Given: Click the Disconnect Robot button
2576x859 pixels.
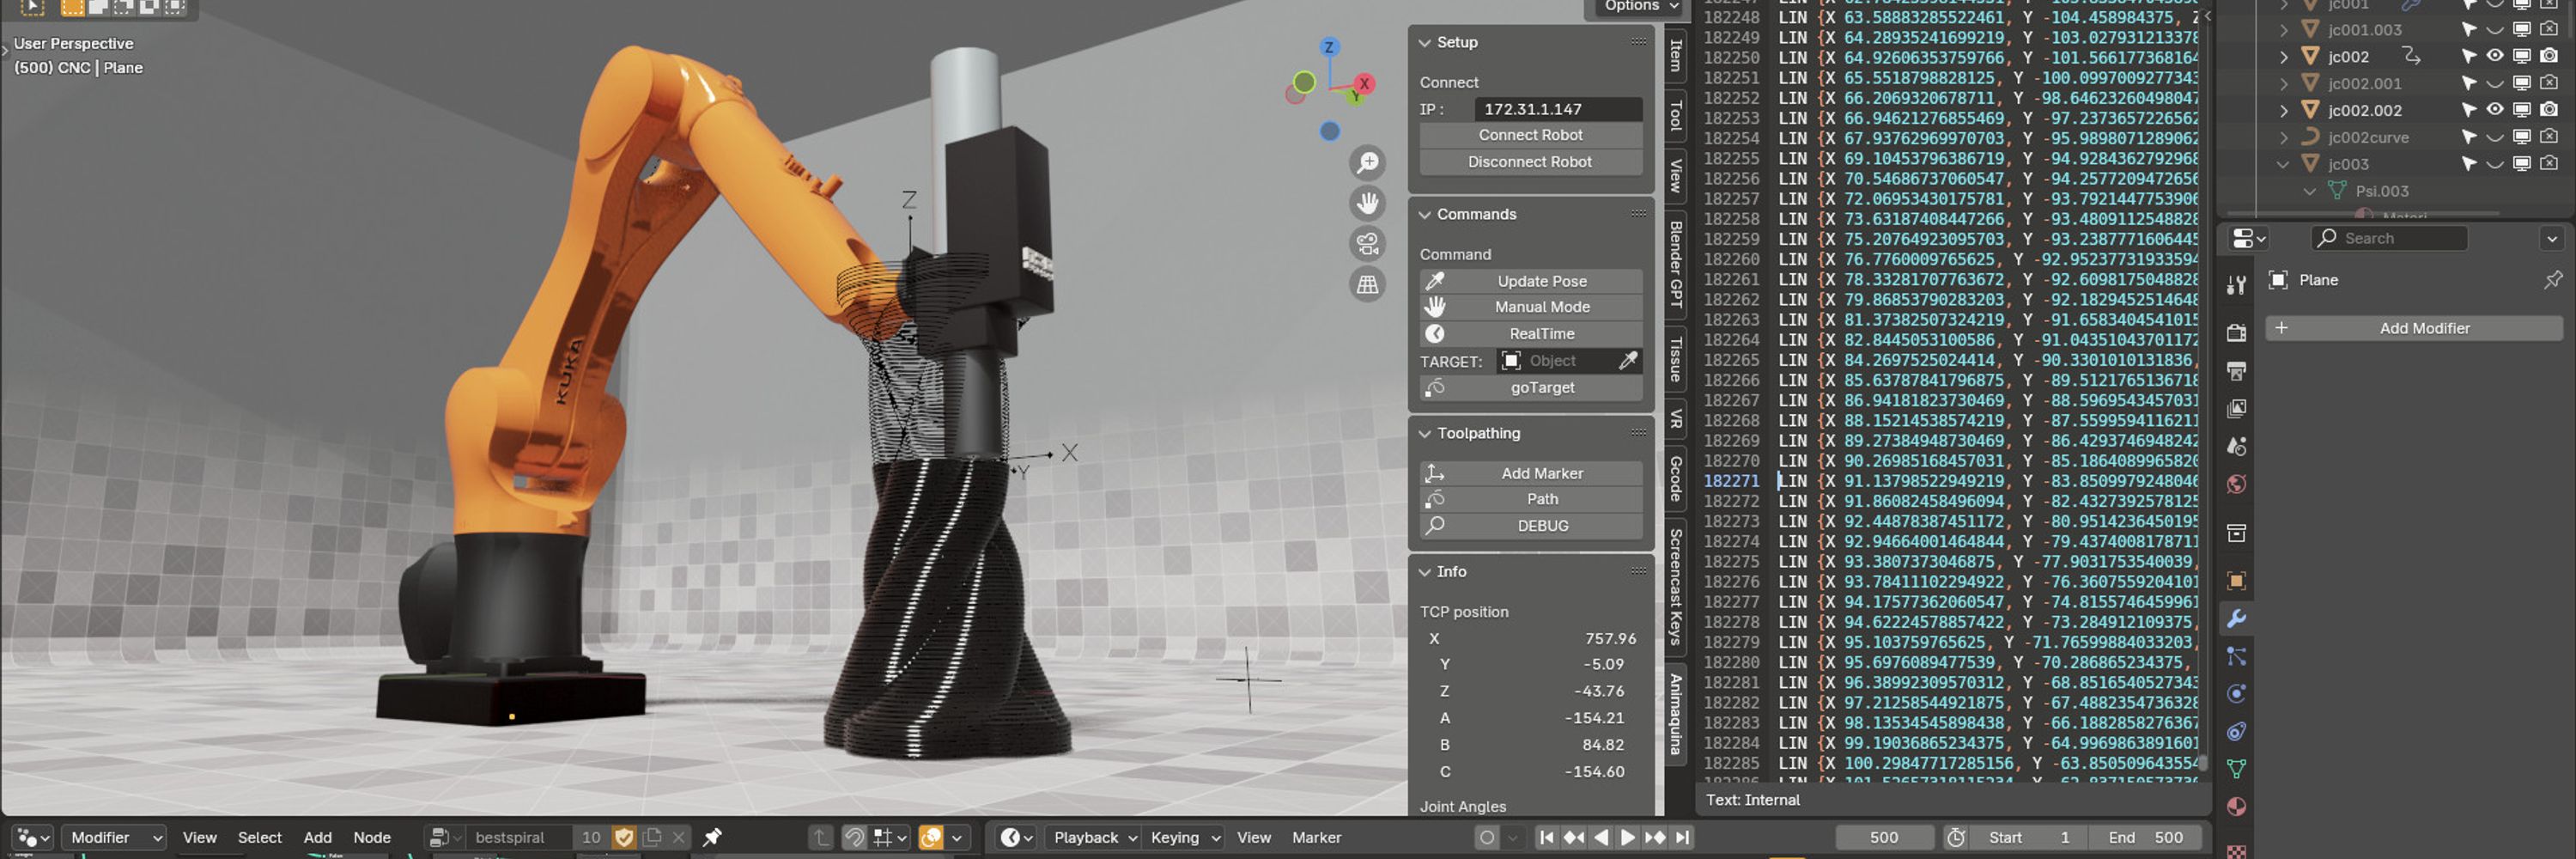Looking at the screenshot, I should (x=1530, y=162).
